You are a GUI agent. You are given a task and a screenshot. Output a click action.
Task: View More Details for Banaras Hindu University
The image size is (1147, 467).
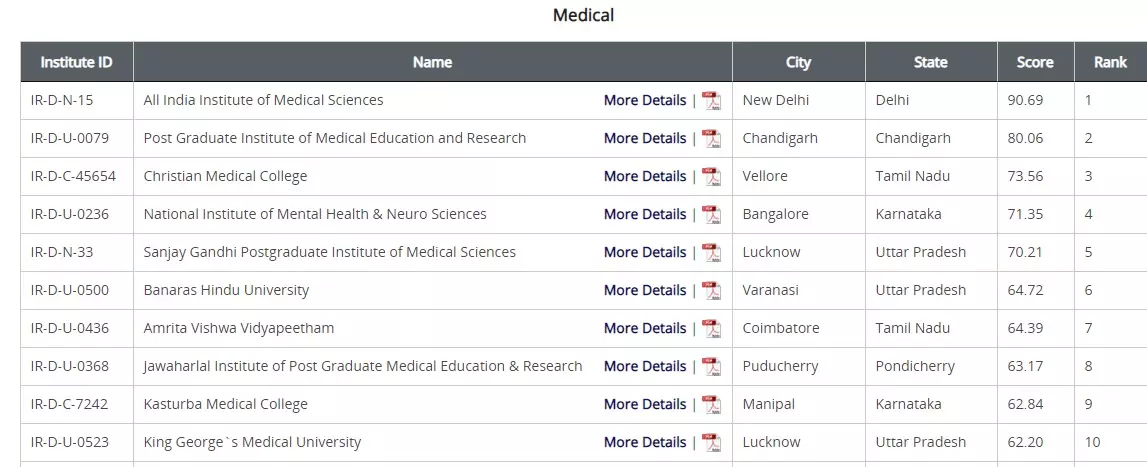[x=644, y=291]
